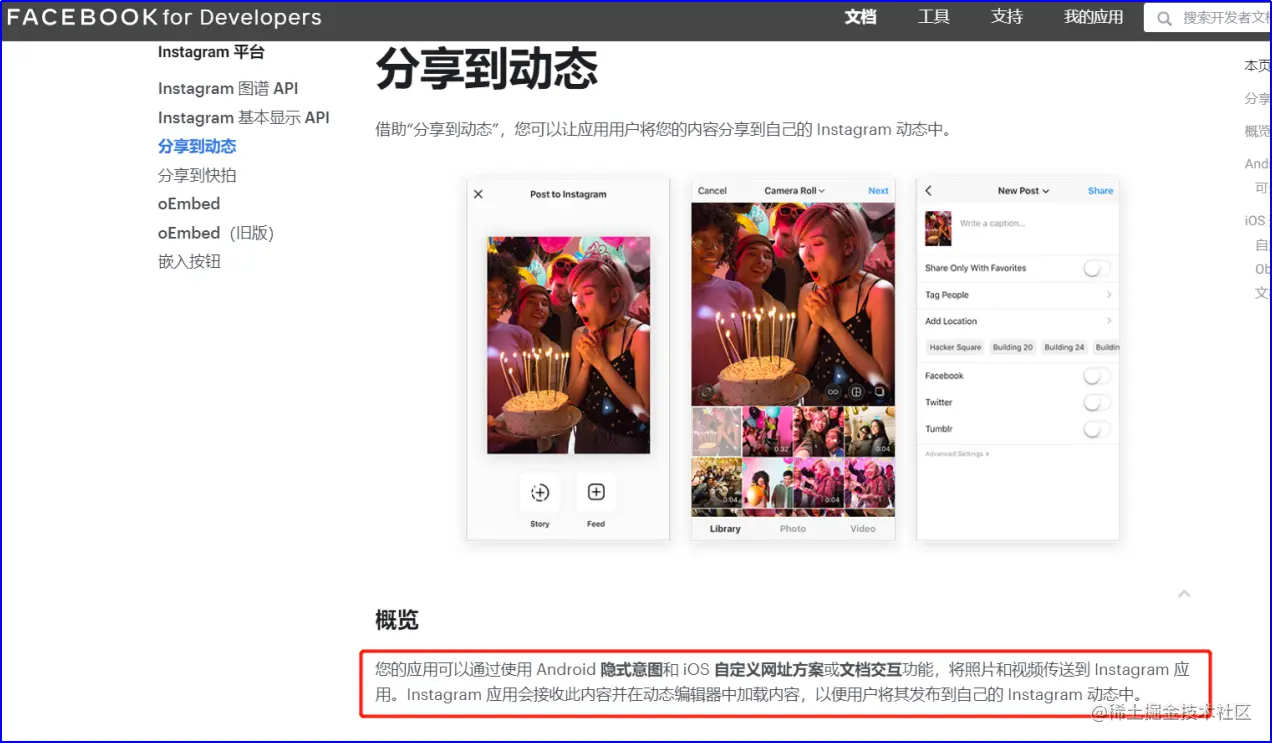Switch to the Photo tab in mockup

pos(793,528)
